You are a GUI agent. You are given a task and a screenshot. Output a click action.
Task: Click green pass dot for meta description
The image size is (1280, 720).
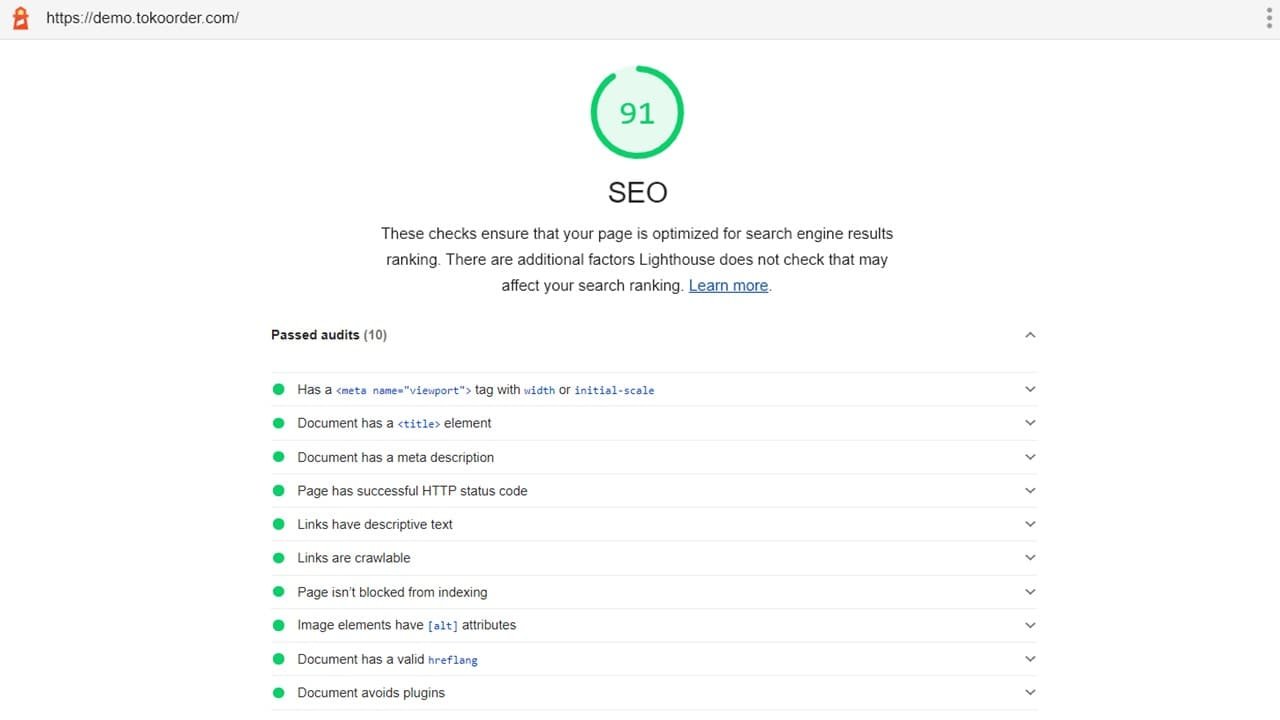(x=279, y=457)
